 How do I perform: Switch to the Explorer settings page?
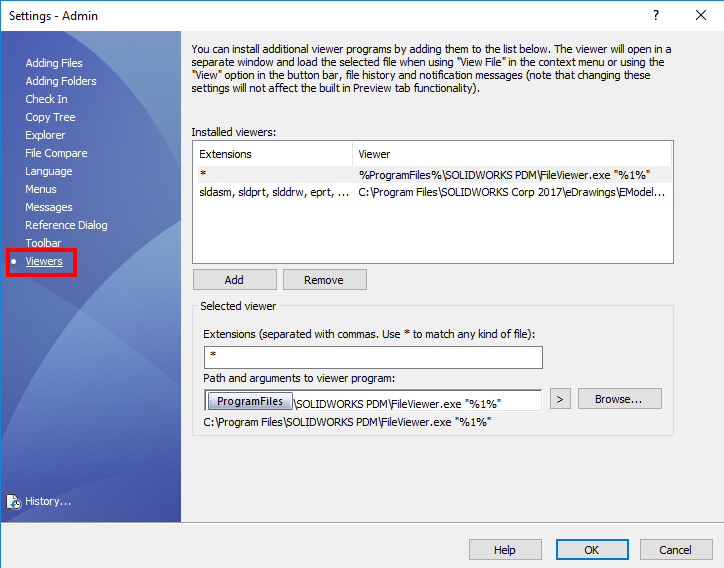45,135
